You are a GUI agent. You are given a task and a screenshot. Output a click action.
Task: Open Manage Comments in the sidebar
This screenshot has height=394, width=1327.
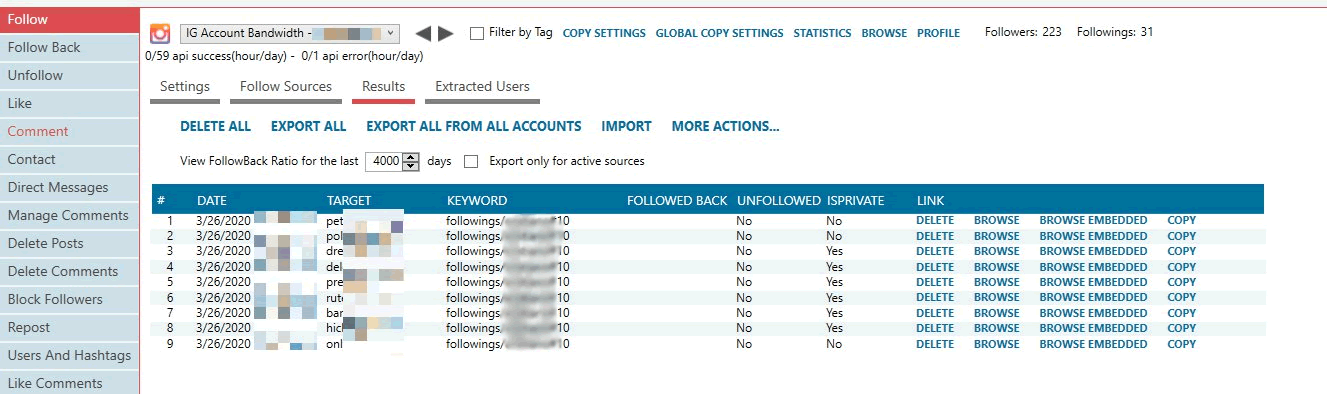point(70,215)
